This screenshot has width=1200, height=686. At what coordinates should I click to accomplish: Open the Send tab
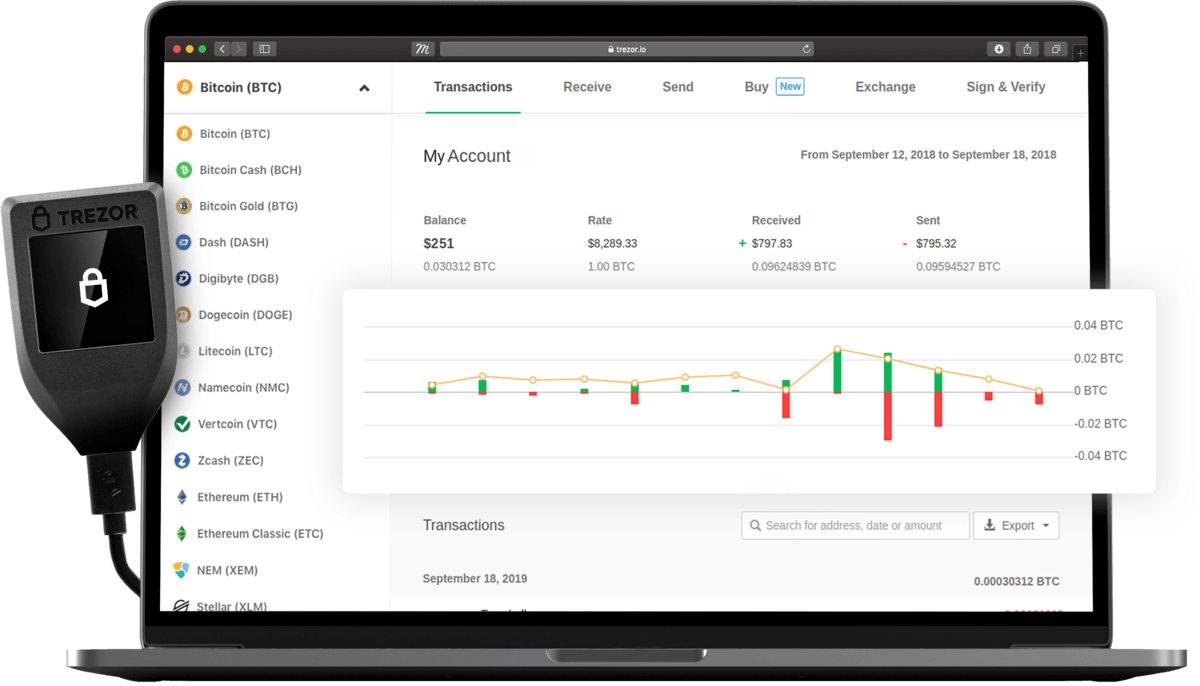(678, 87)
